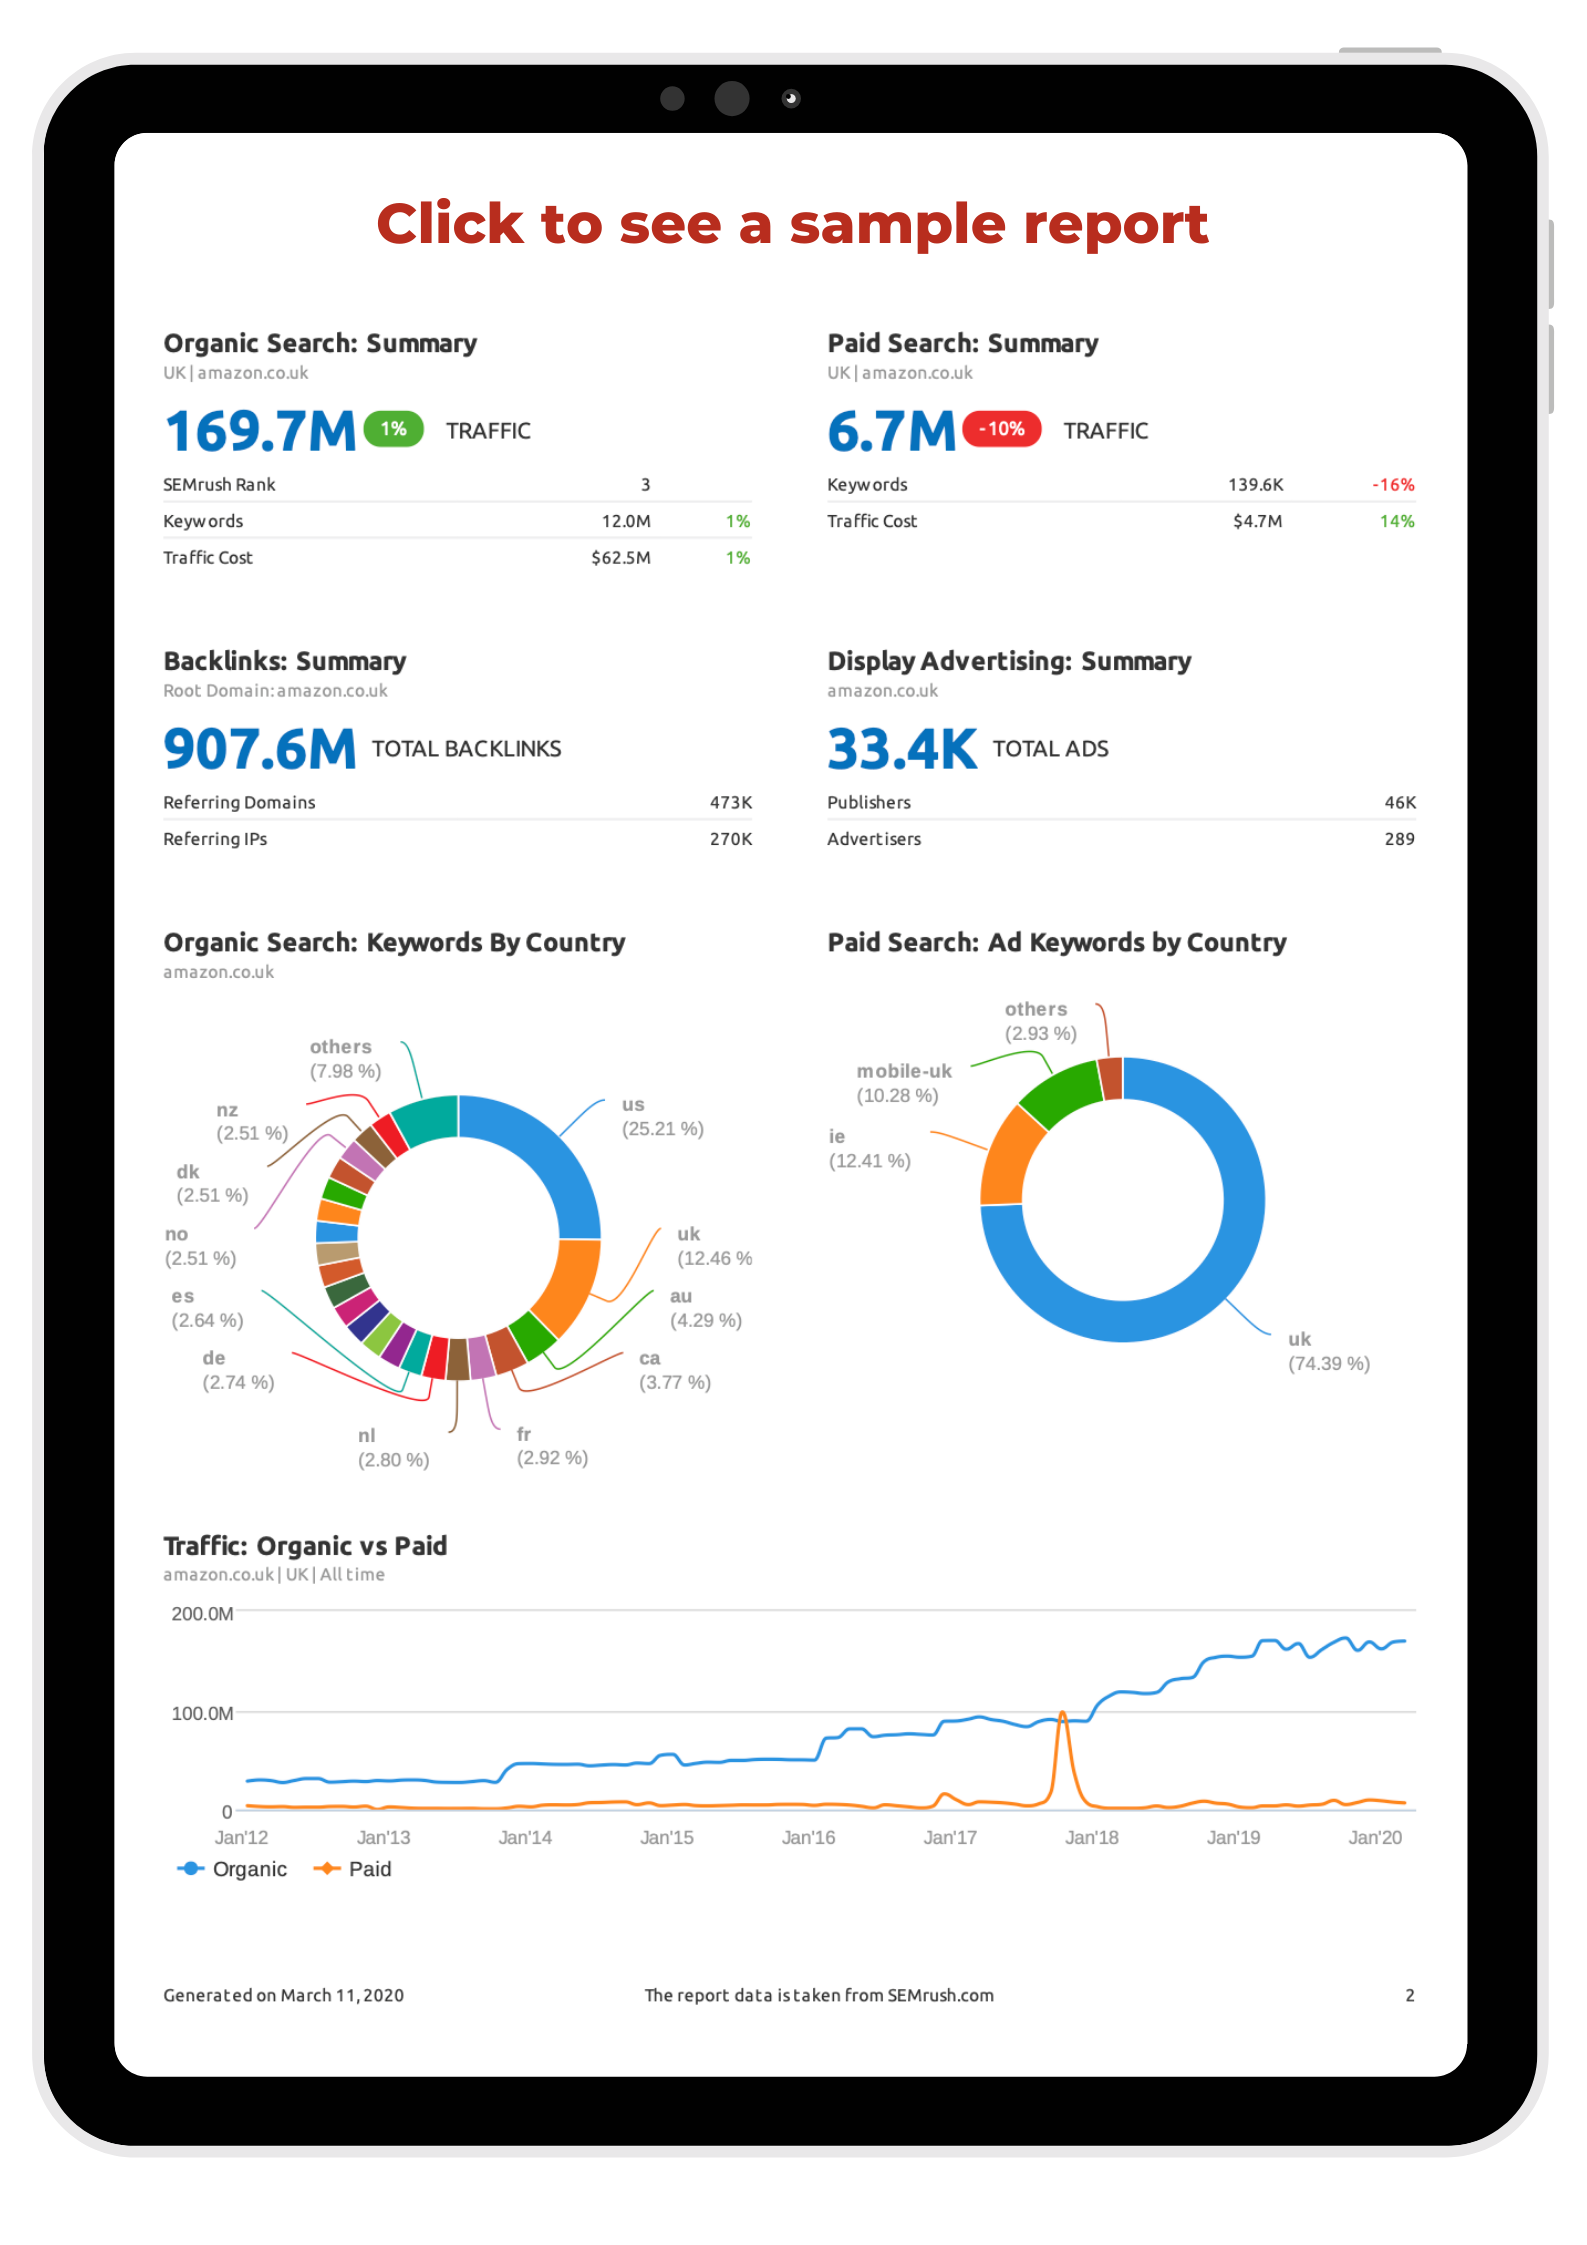This screenshot has height=2245, width=1587.
Task: Click the green 1% traffic badge
Action: (394, 429)
